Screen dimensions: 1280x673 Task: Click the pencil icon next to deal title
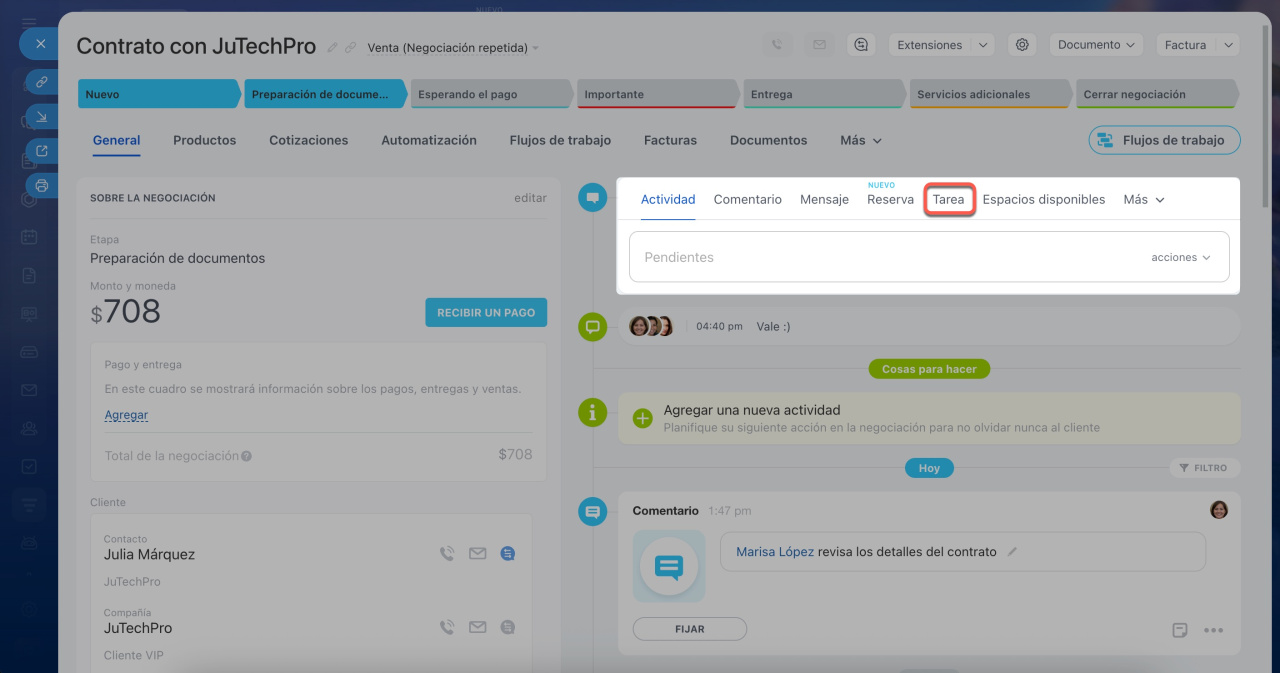[333, 48]
